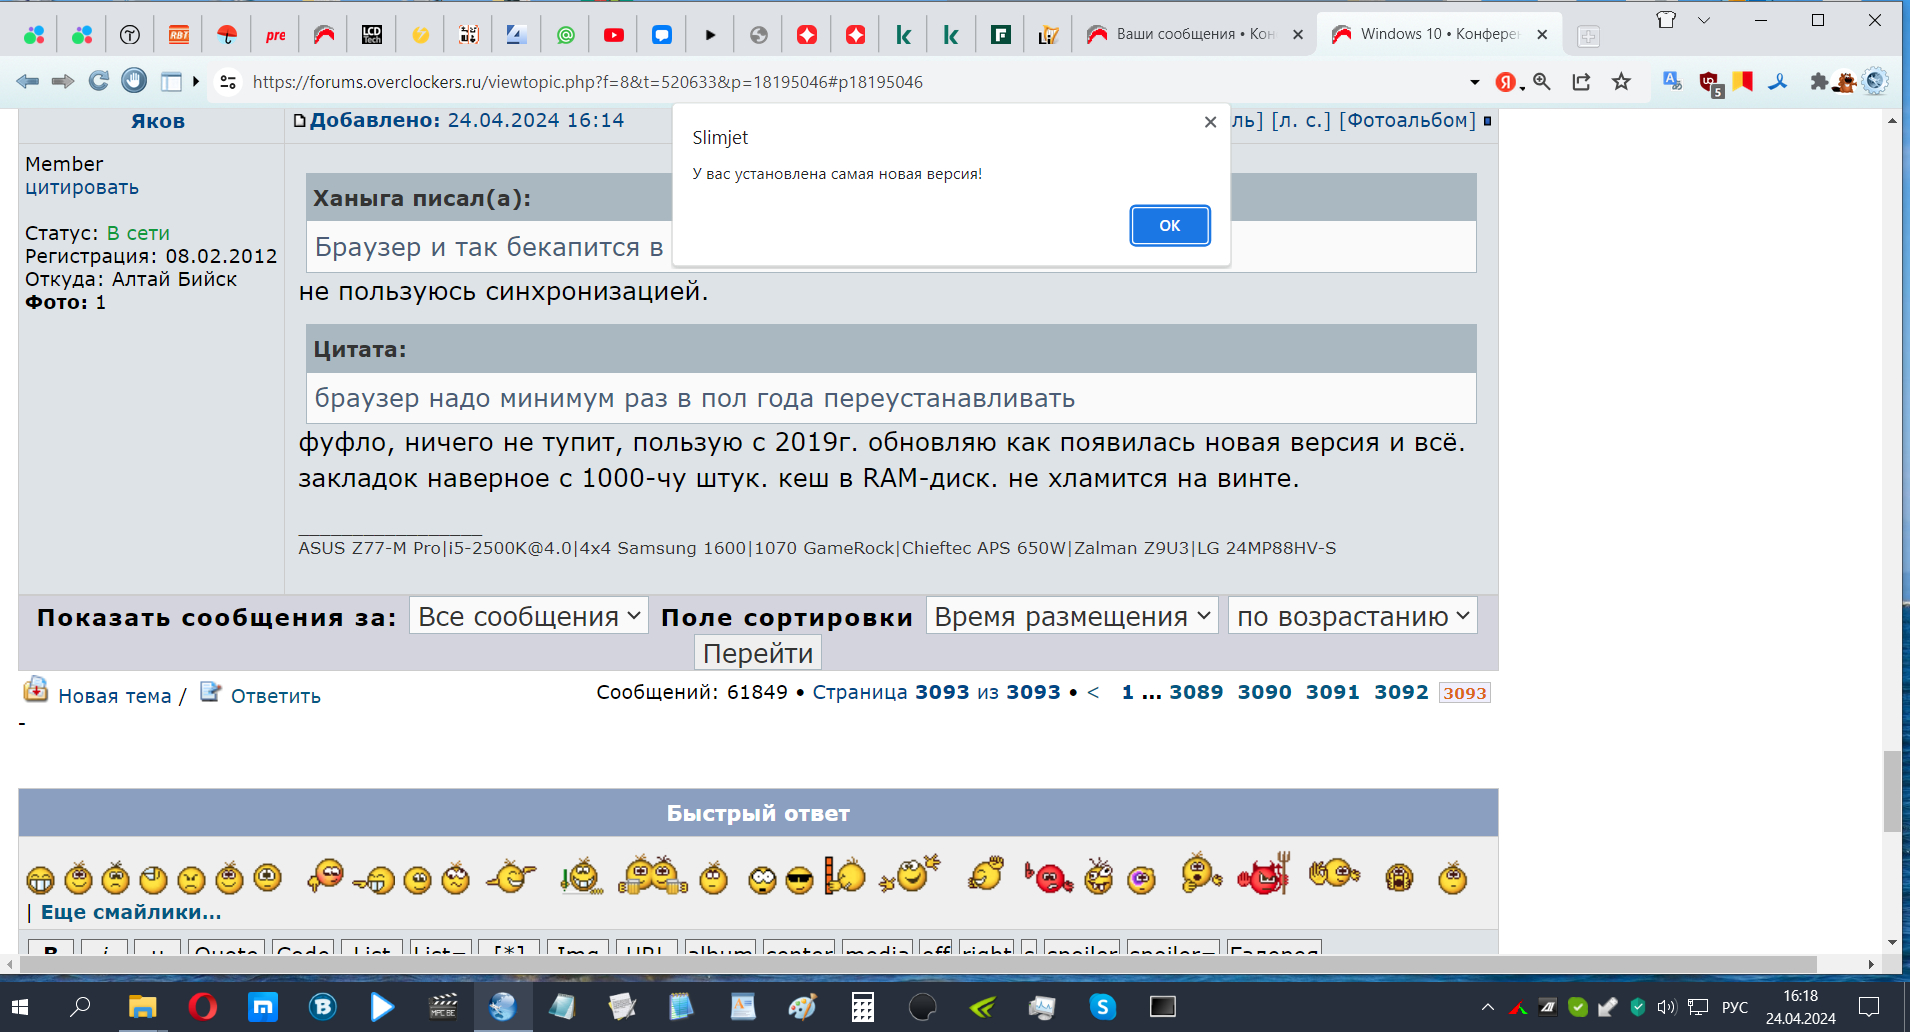This screenshot has width=1910, height=1032.
Task: Insert the sunglasses cool smiley
Action: pos(800,880)
